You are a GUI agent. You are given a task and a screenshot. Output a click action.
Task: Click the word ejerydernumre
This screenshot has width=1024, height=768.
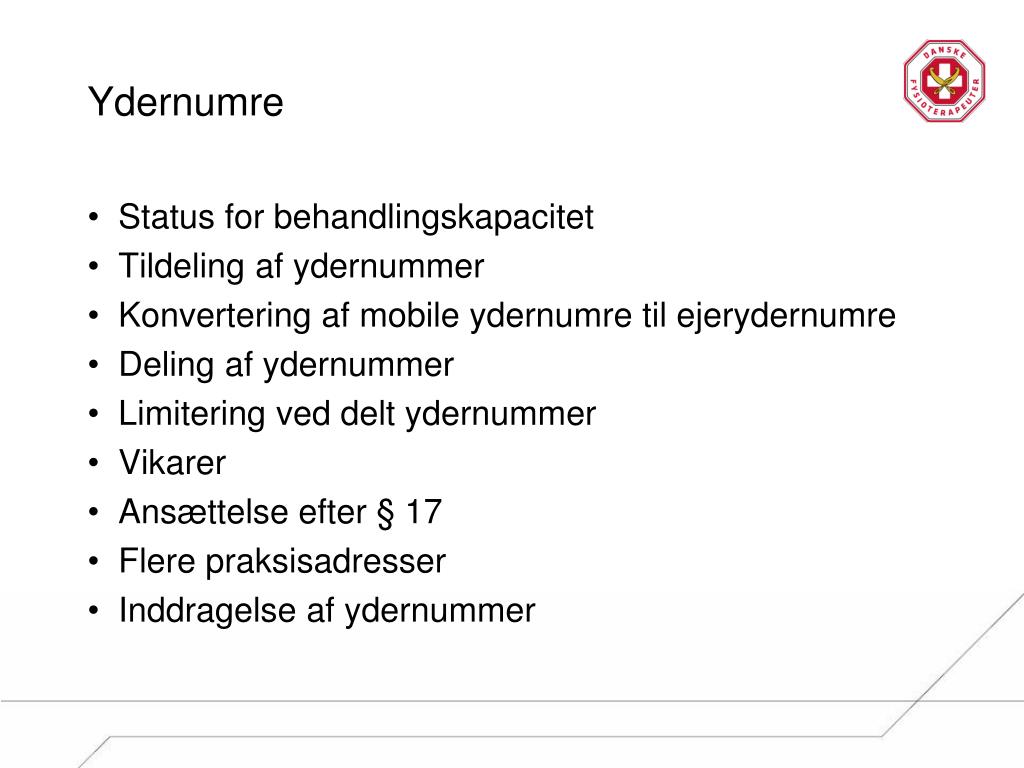coord(786,316)
